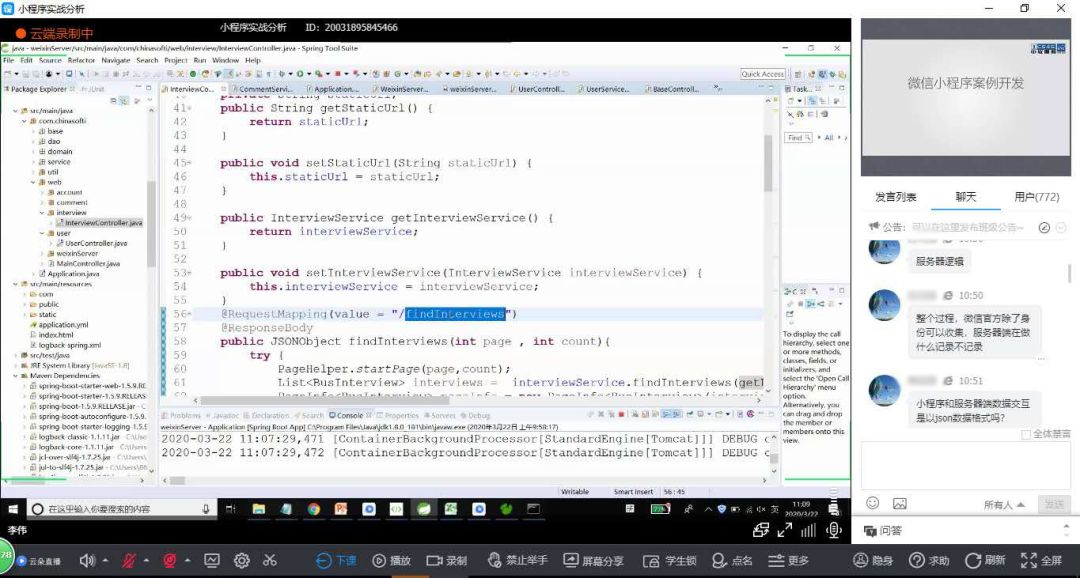The image size is (1080, 578).
Task: Open File Explorer from the Windows taskbar
Action: point(258,509)
